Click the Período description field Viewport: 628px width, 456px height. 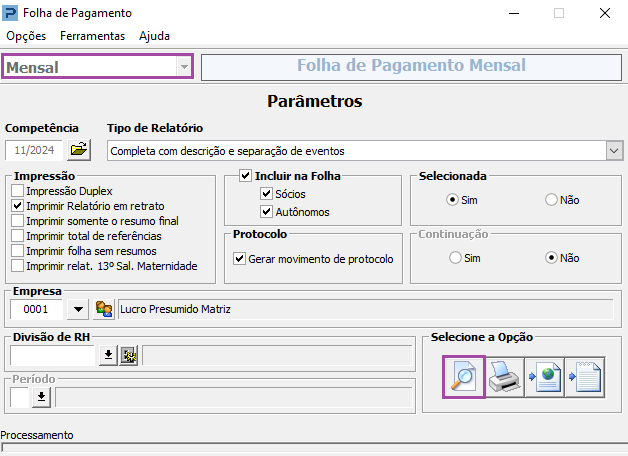[x=234, y=397]
